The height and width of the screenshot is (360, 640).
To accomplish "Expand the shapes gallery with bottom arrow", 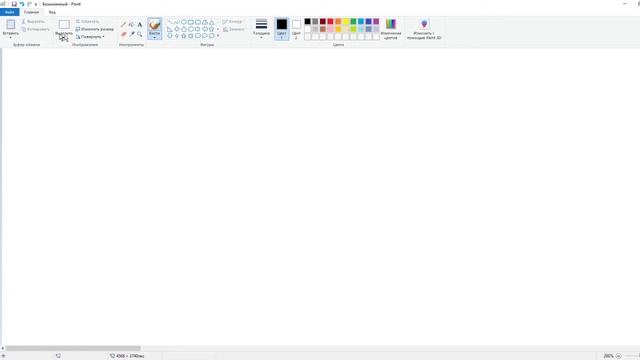I will pos(218,36).
